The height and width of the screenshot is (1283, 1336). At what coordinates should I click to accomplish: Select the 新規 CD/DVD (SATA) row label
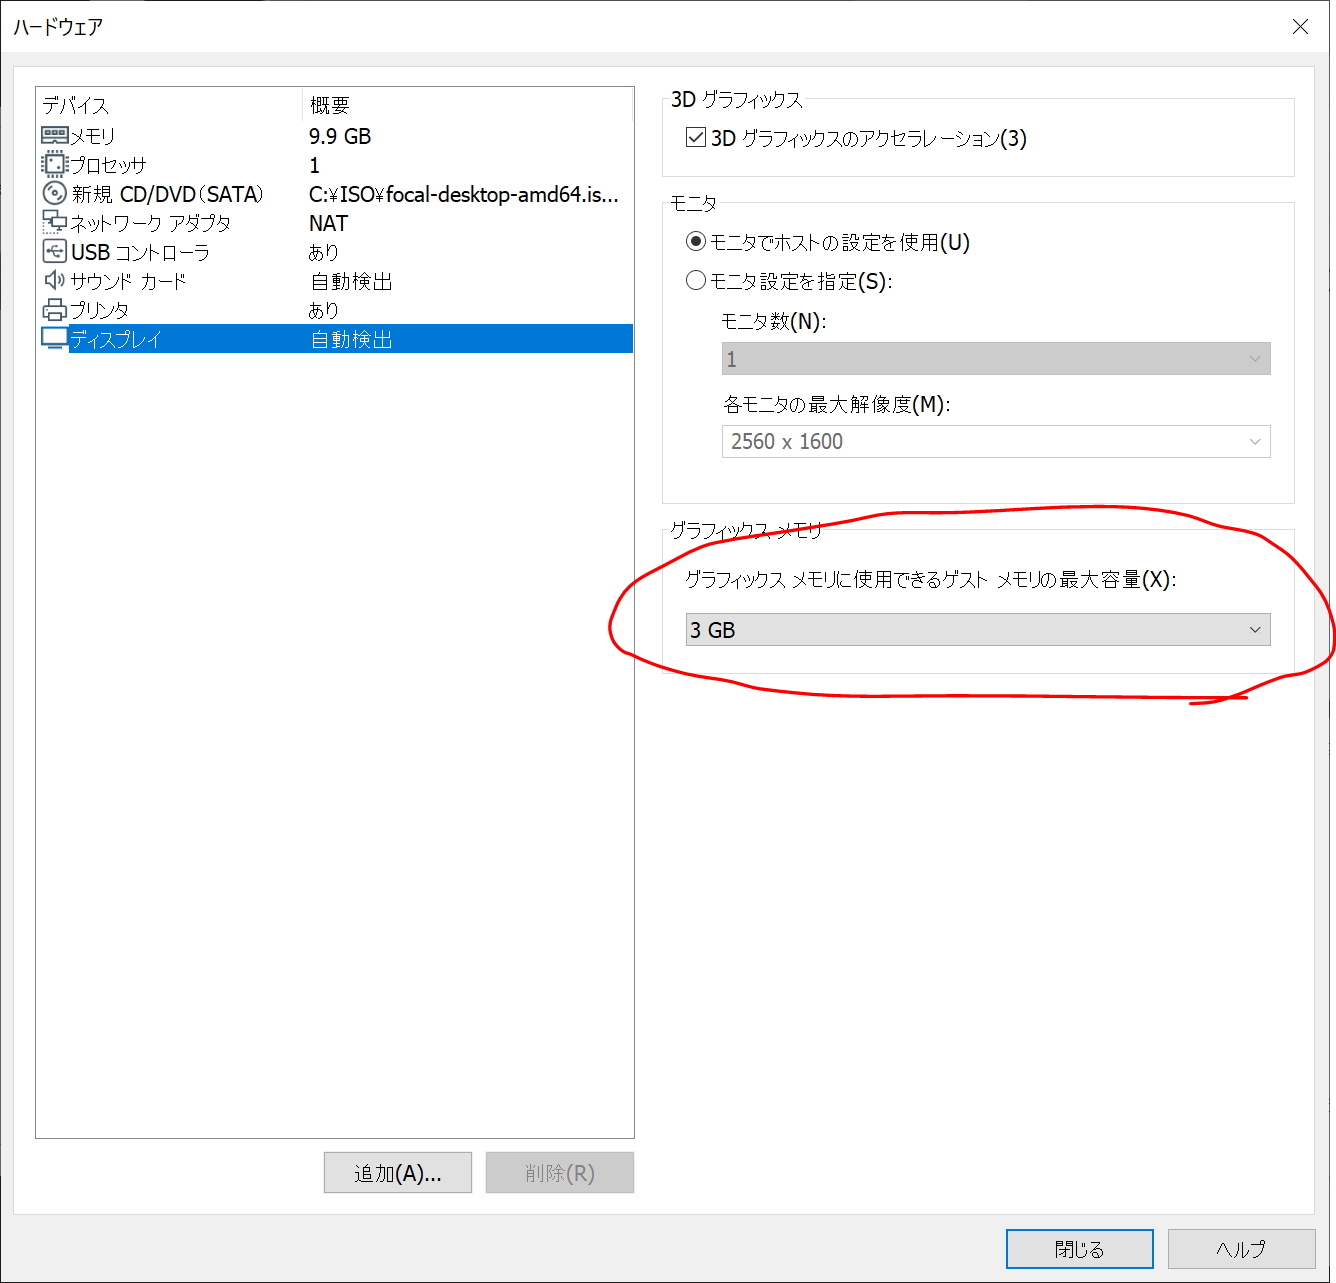click(167, 194)
